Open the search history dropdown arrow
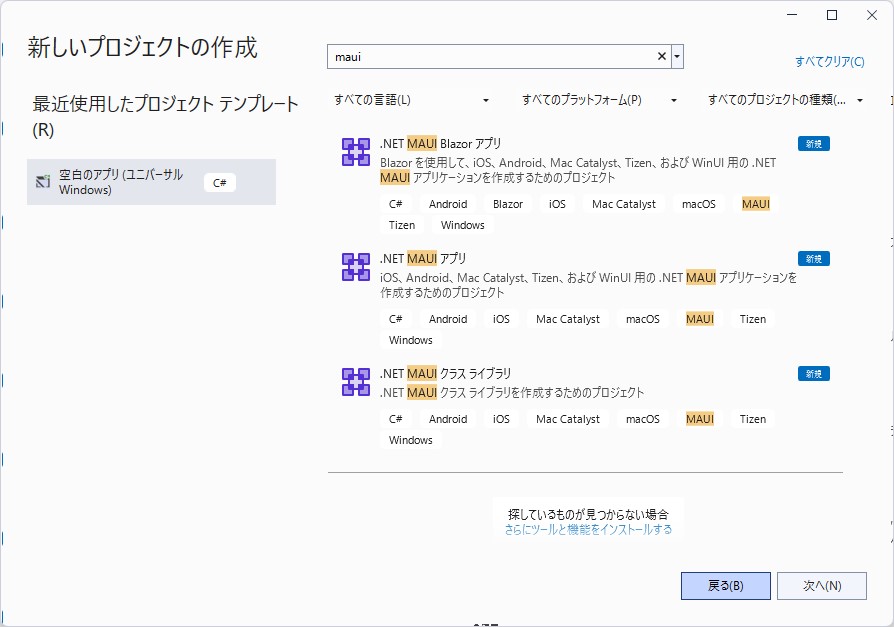The width and height of the screenshot is (894, 627). click(676, 56)
